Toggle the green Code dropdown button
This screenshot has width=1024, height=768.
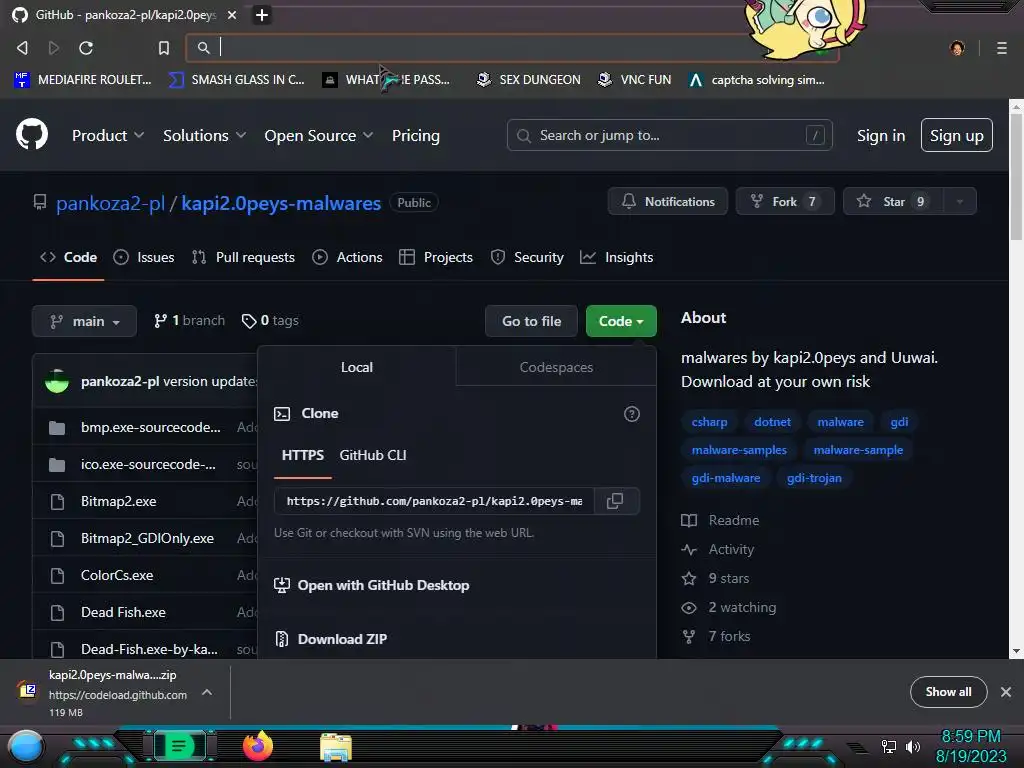[621, 321]
